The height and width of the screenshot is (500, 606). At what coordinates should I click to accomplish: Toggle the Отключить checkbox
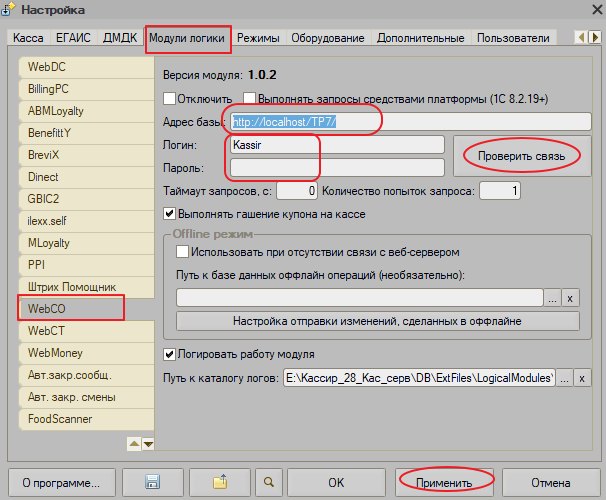tap(169, 99)
